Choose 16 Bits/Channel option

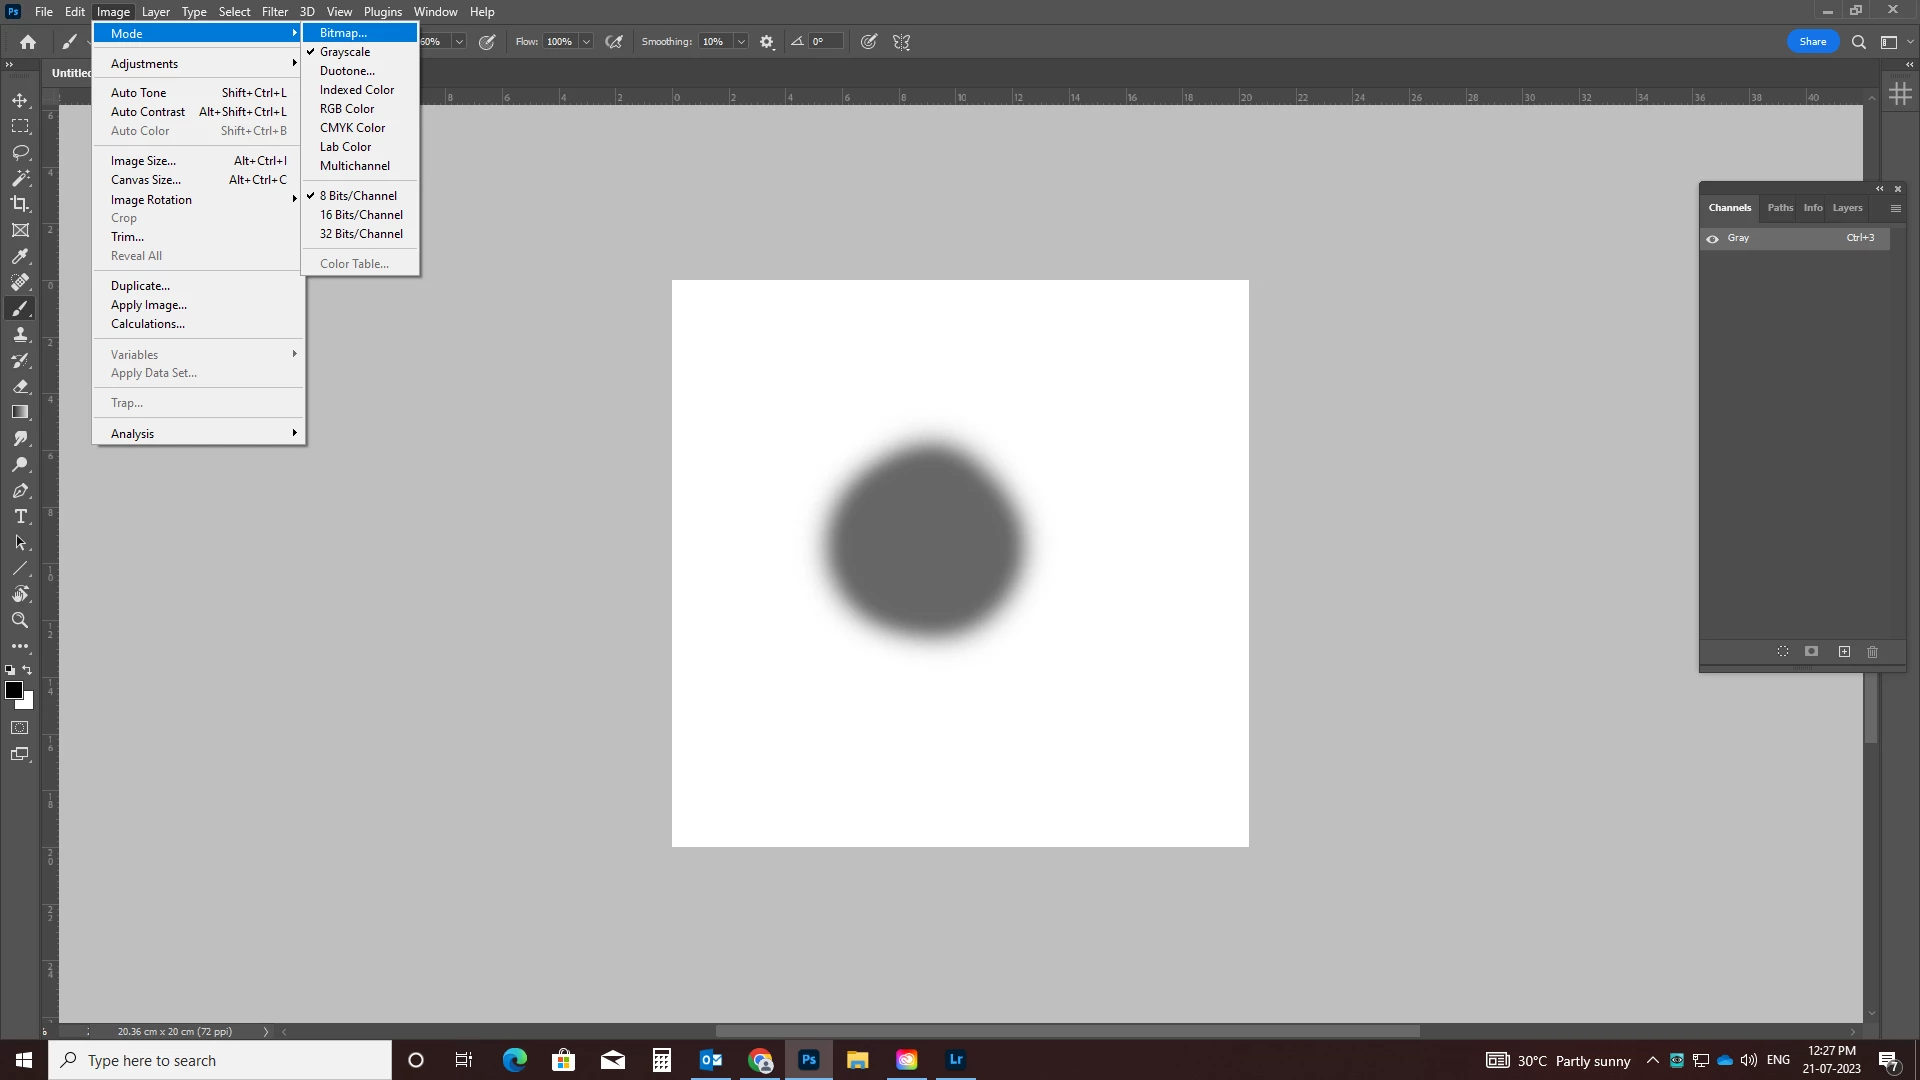point(361,215)
